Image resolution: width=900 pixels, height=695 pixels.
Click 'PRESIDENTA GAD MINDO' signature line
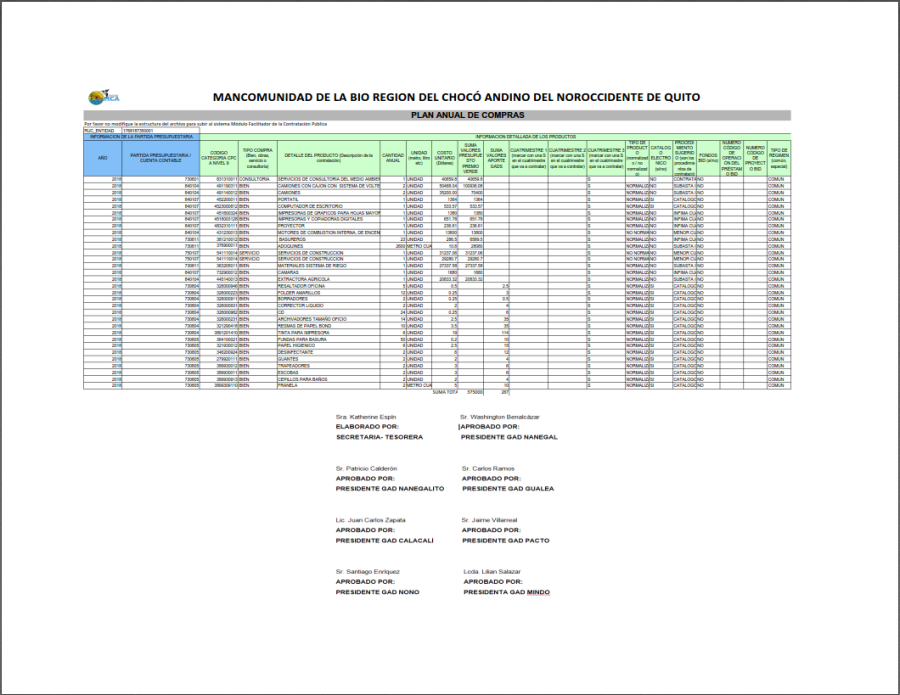point(507,592)
